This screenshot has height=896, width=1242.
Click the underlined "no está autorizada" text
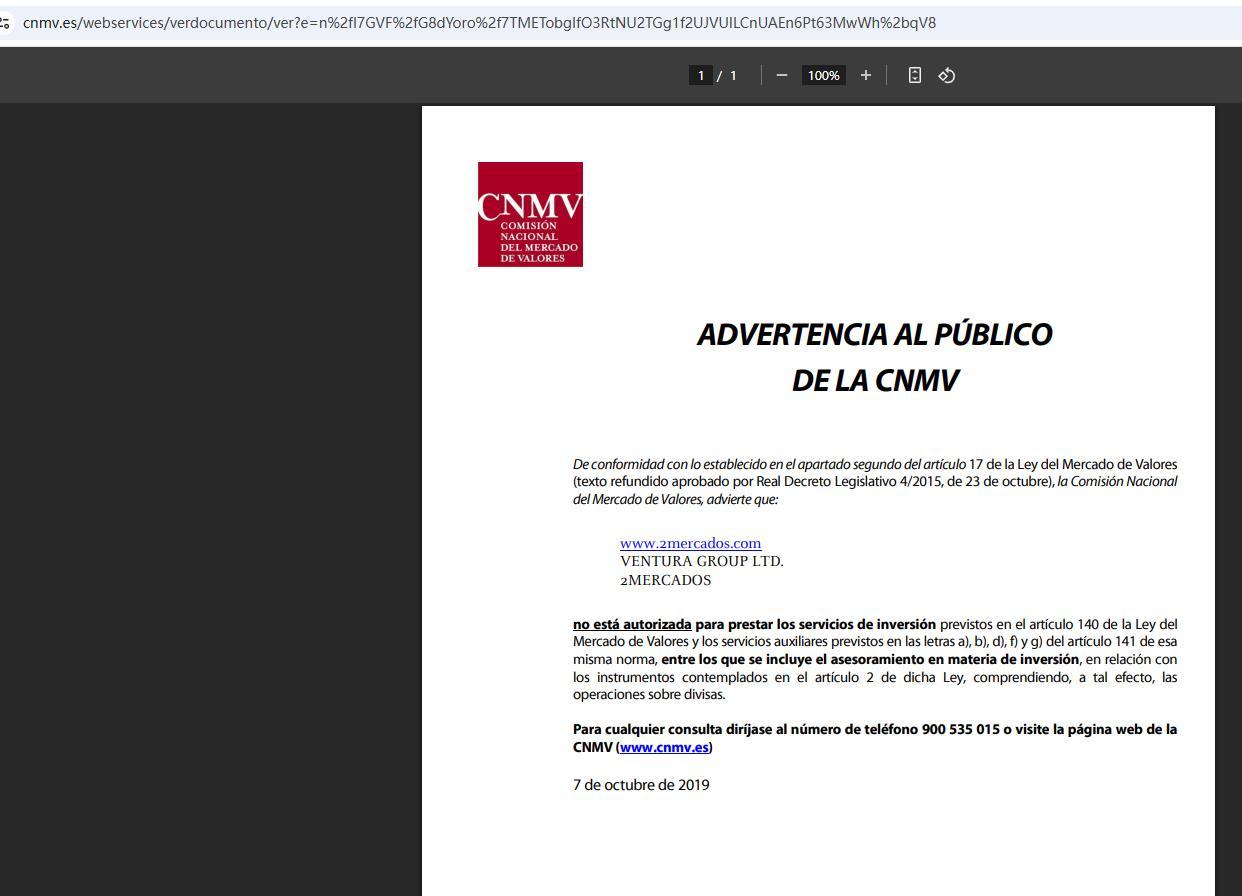pos(632,624)
